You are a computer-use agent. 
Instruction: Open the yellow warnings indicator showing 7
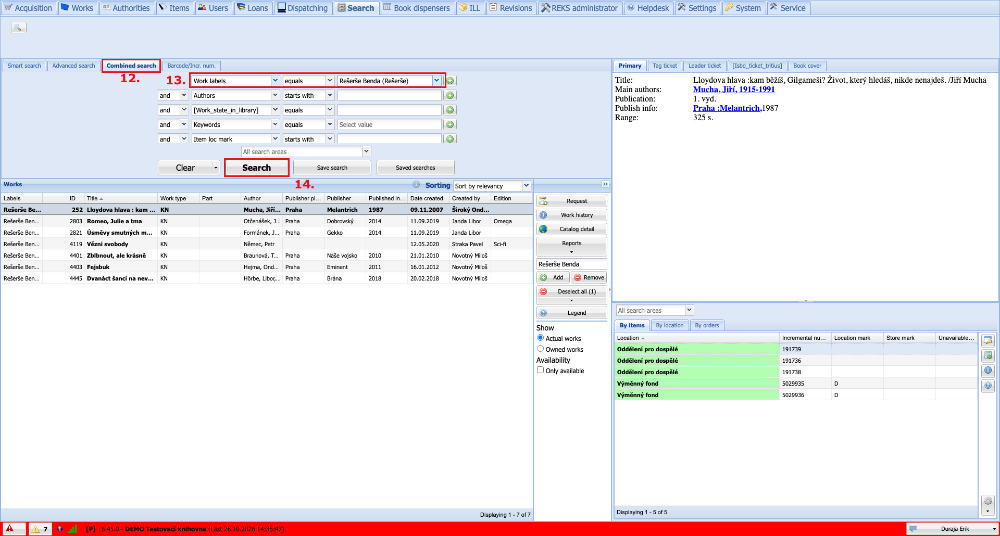(40, 529)
